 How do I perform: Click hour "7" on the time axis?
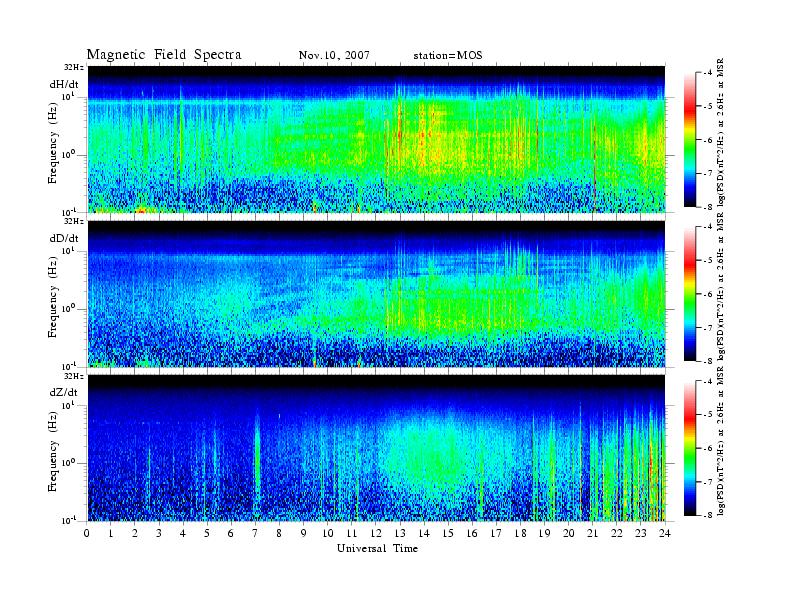point(255,533)
